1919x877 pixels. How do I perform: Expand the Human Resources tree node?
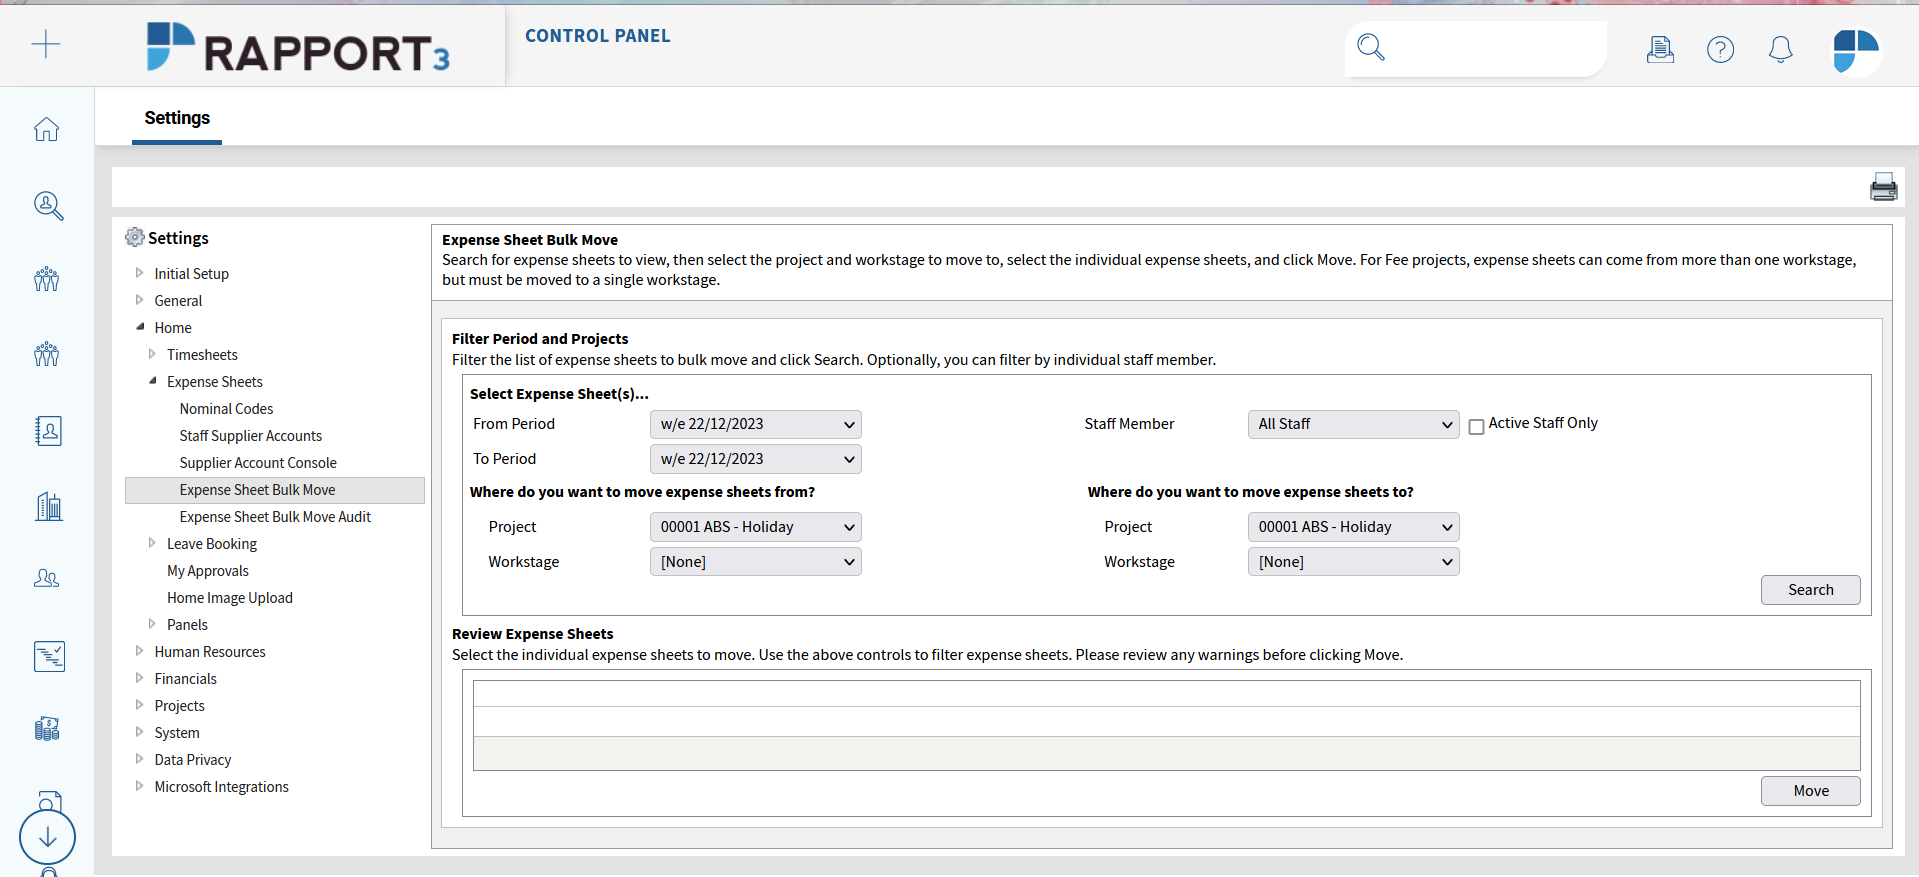(x=139, y=651)
